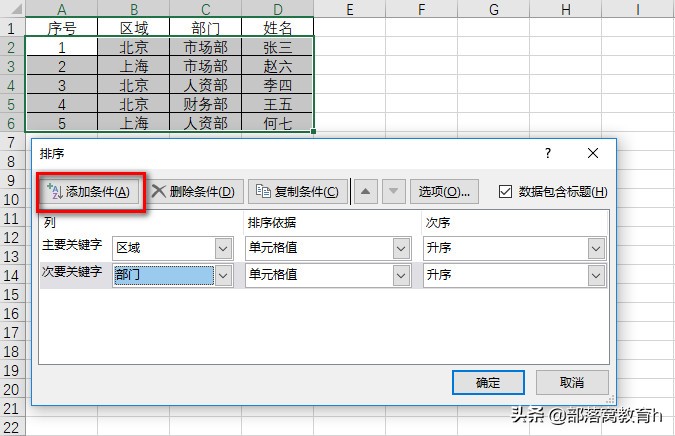Confirm sorting with the 确定 button
This screenshot has width=675, height=436.
click(x=488, y=382)
